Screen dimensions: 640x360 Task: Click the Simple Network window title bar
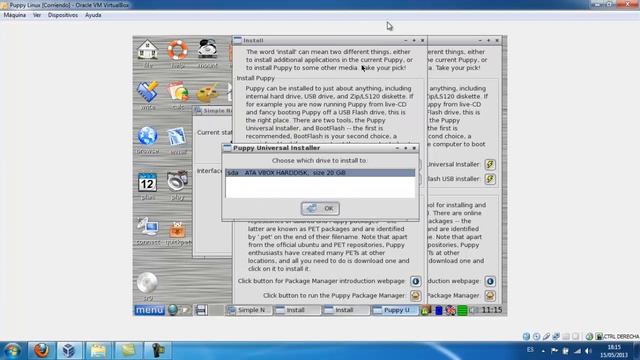pyautogui.click(x=213, y=111)
